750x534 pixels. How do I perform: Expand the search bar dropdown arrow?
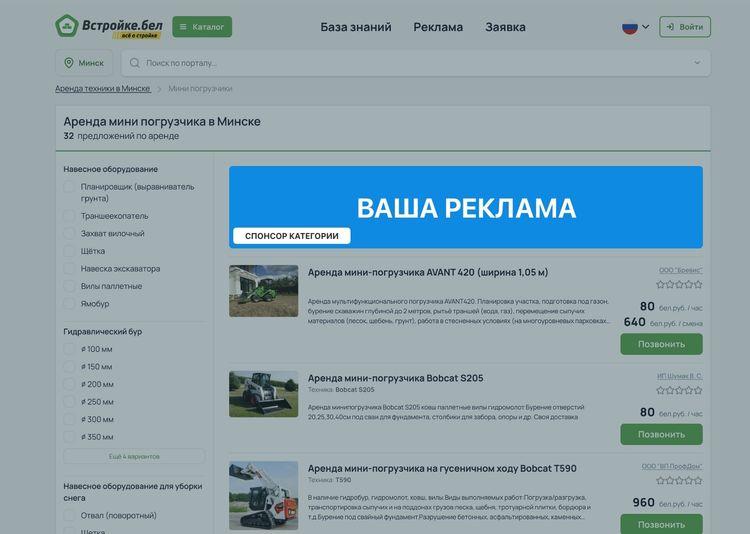(697, 63)
